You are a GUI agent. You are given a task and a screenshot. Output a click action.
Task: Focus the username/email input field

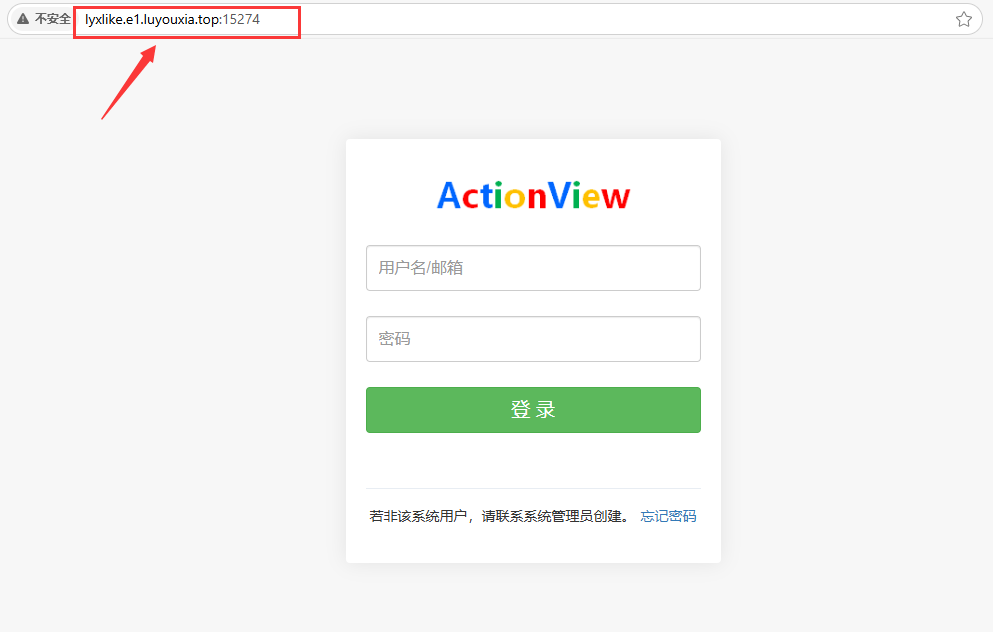(533, 268)
